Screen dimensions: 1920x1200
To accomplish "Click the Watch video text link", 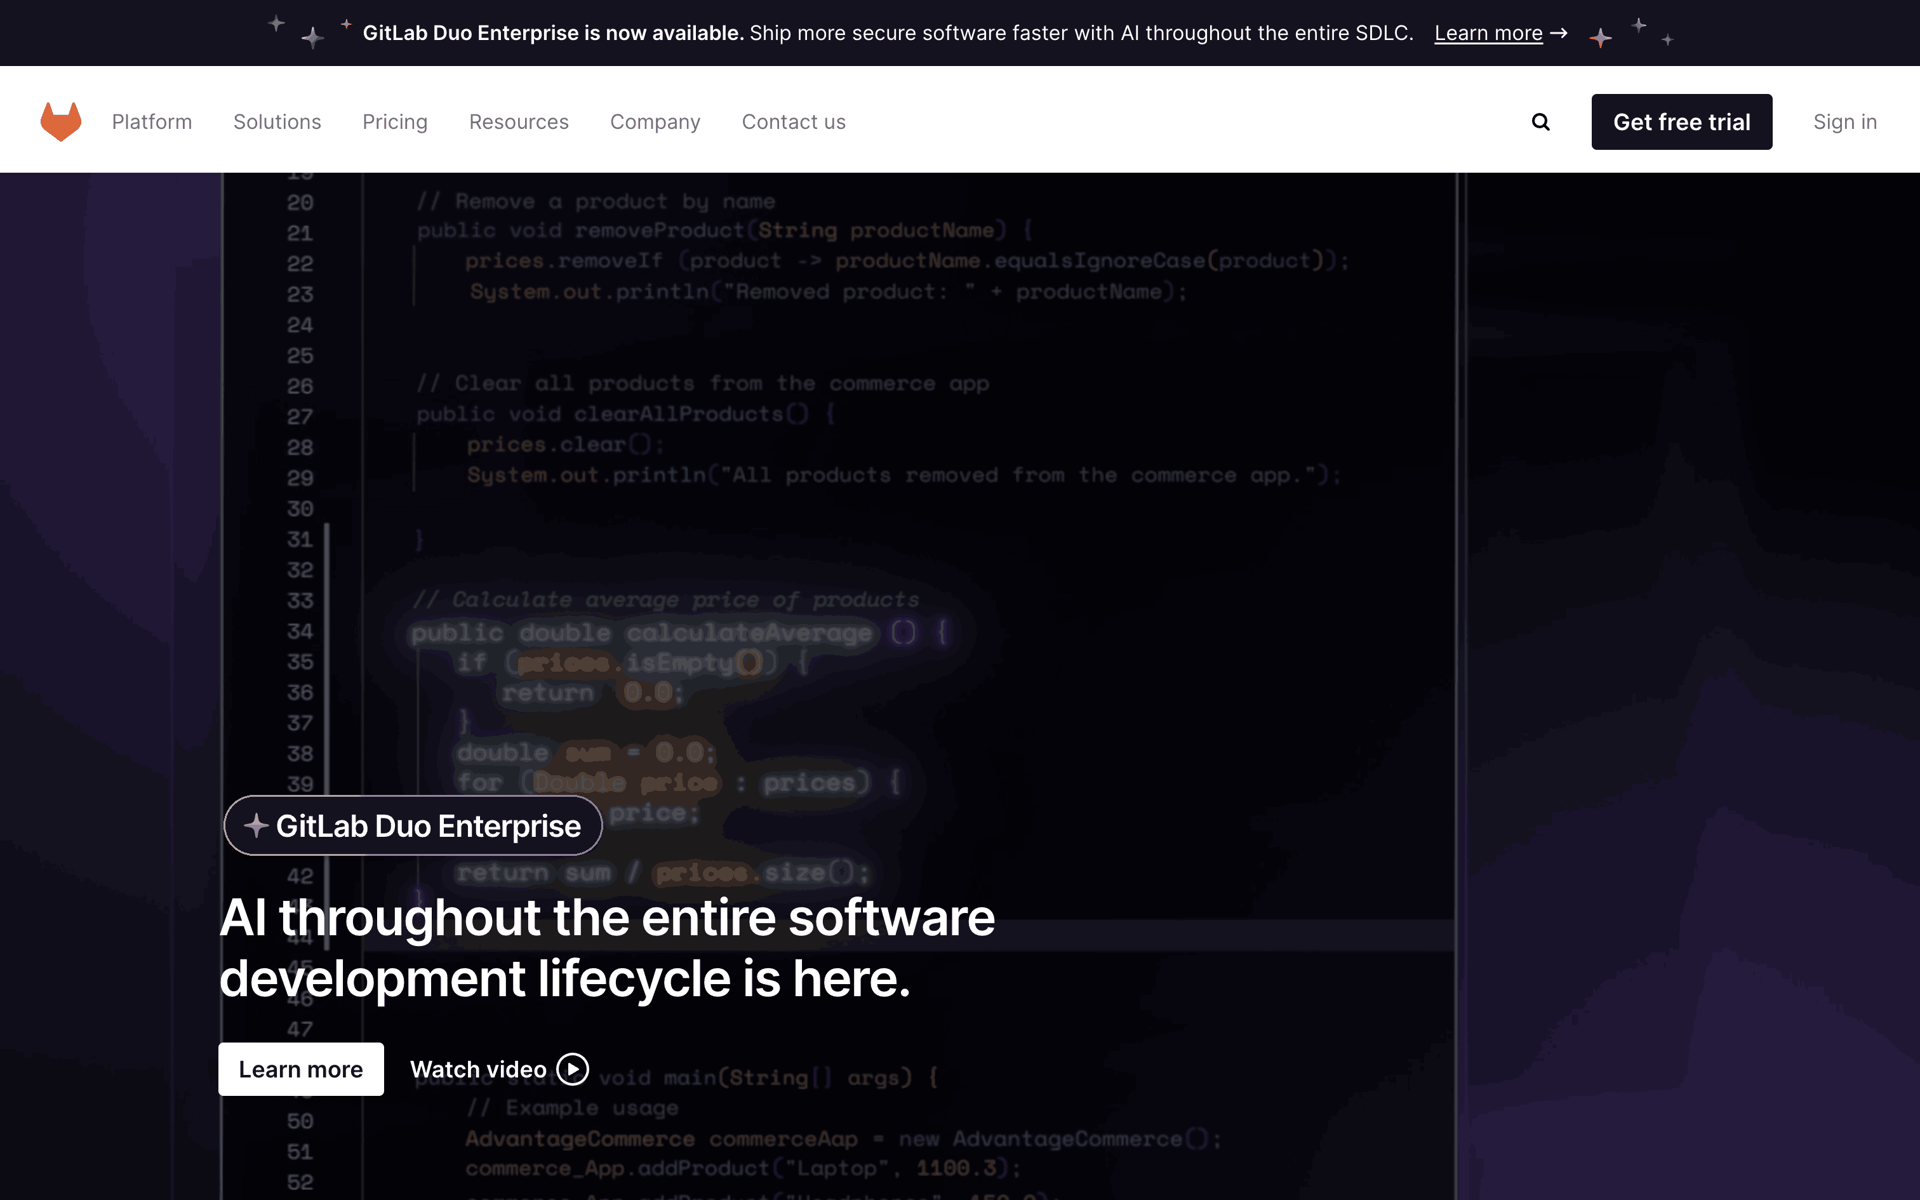I will pos(478,1069).
